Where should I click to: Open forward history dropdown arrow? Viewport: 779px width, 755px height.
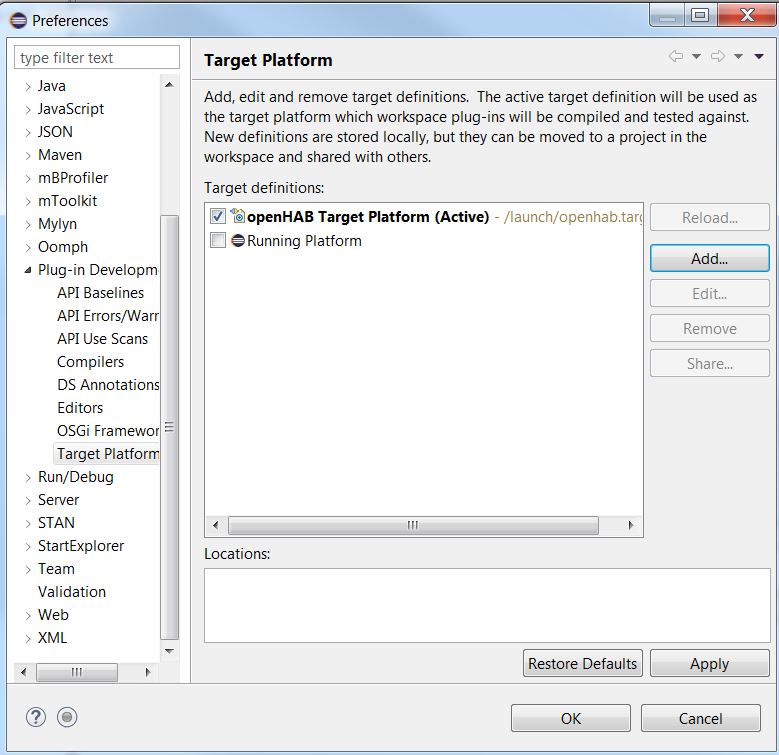pyautogui.click(x=739, y=57)
